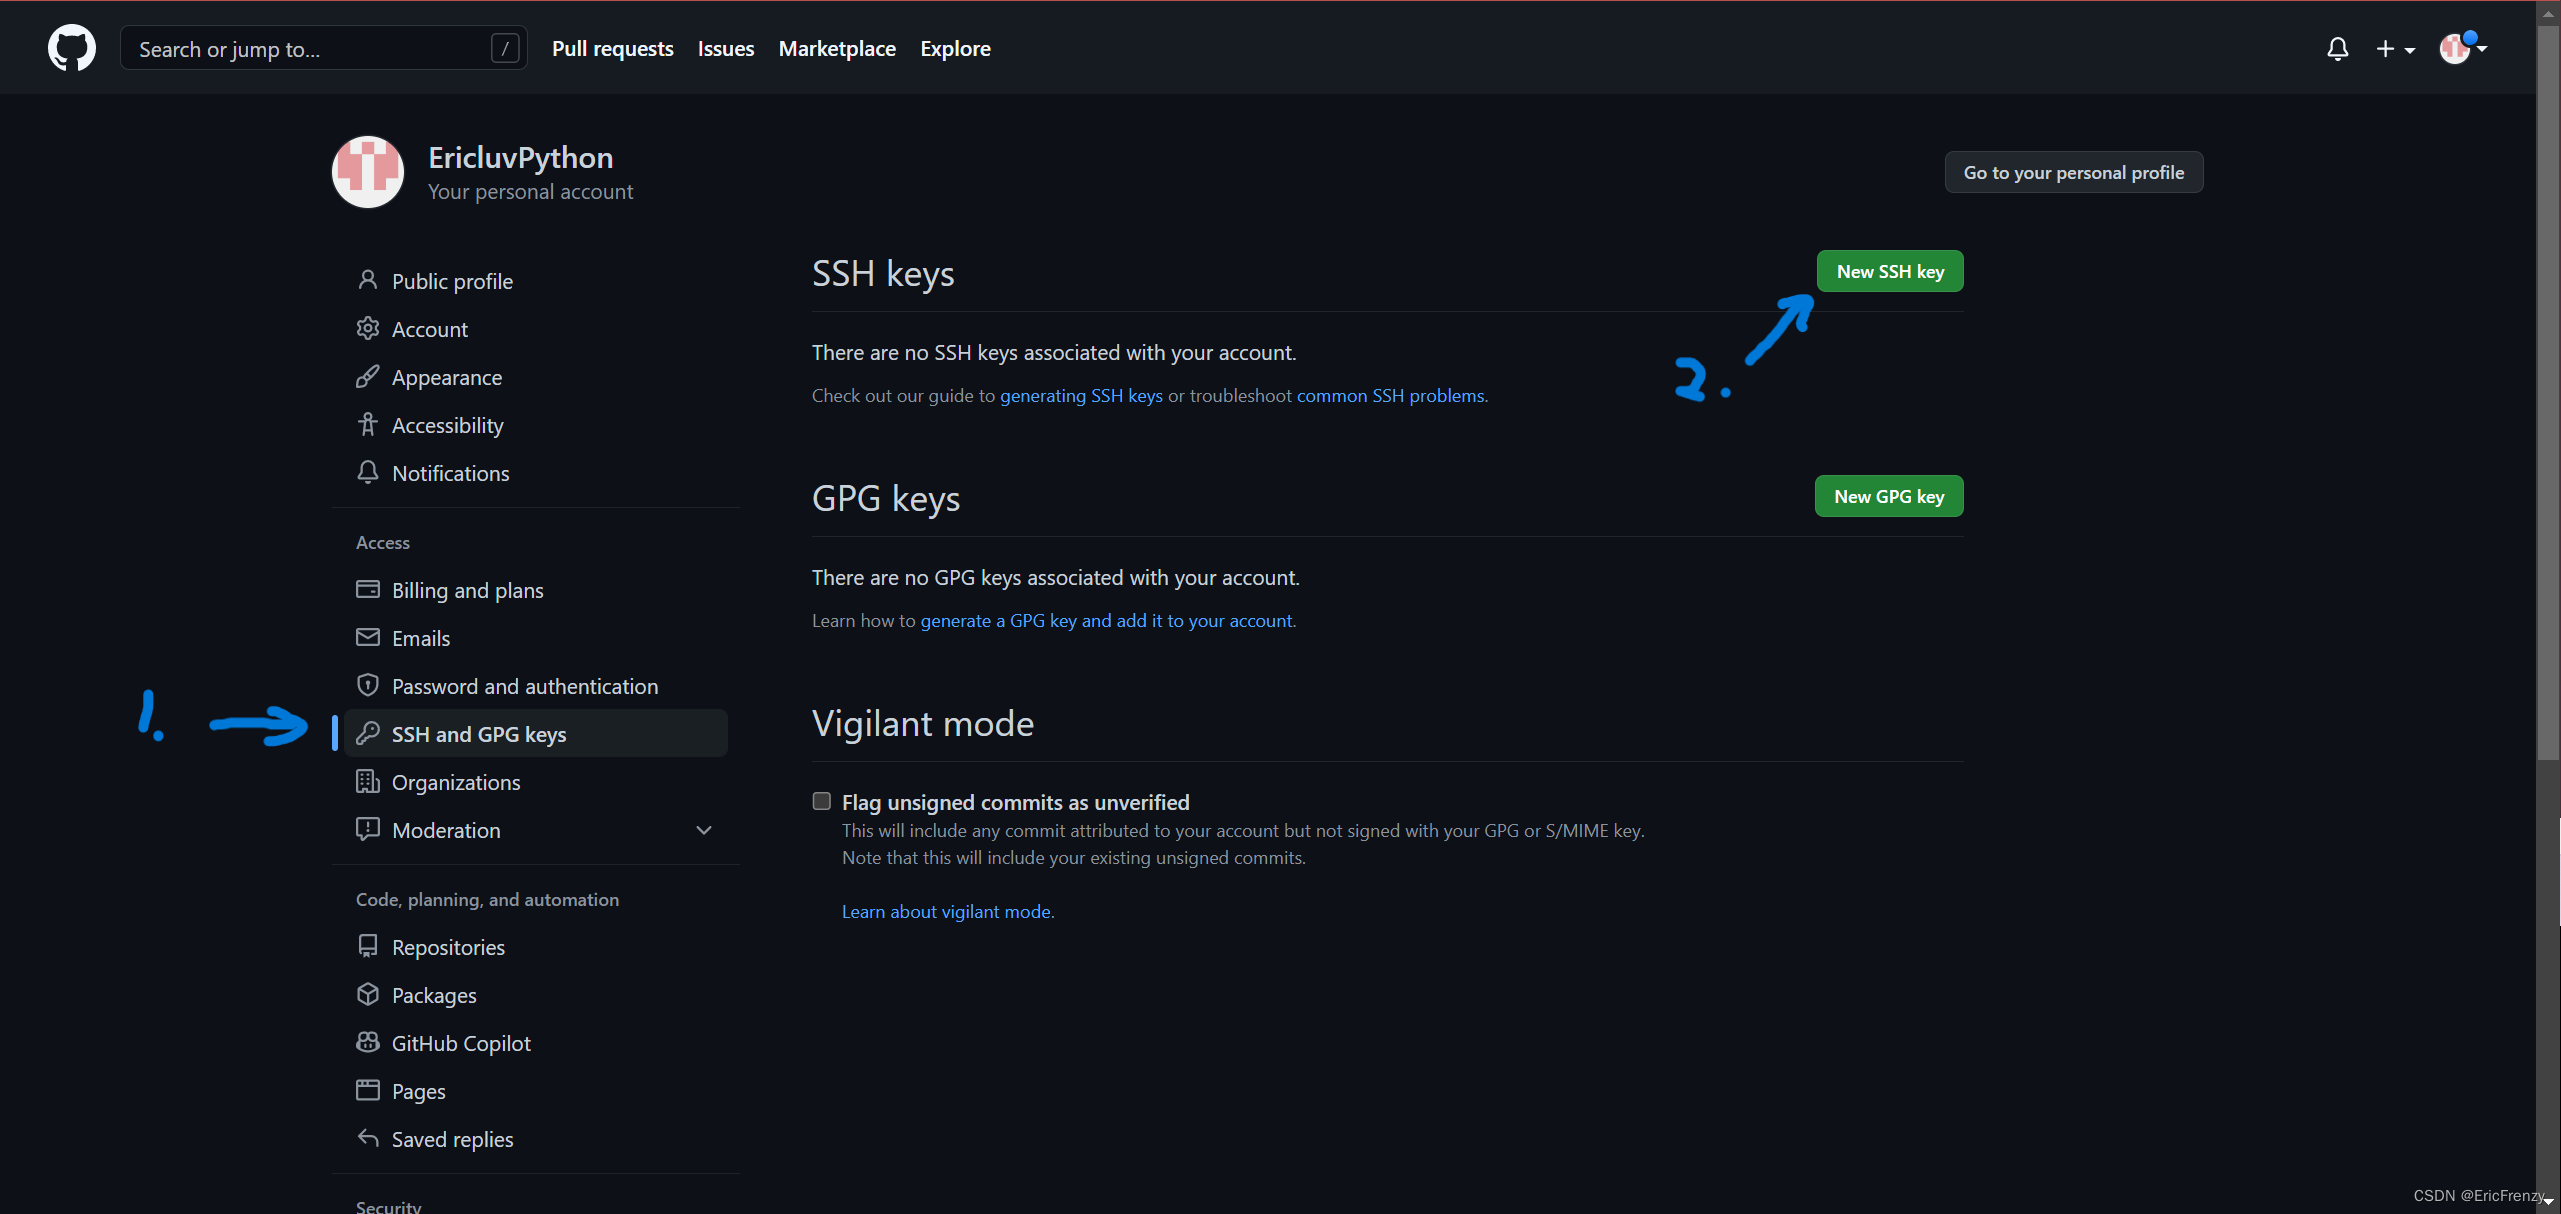
Task: Click the New GPG key button
Action: [x=1889, y=496]
